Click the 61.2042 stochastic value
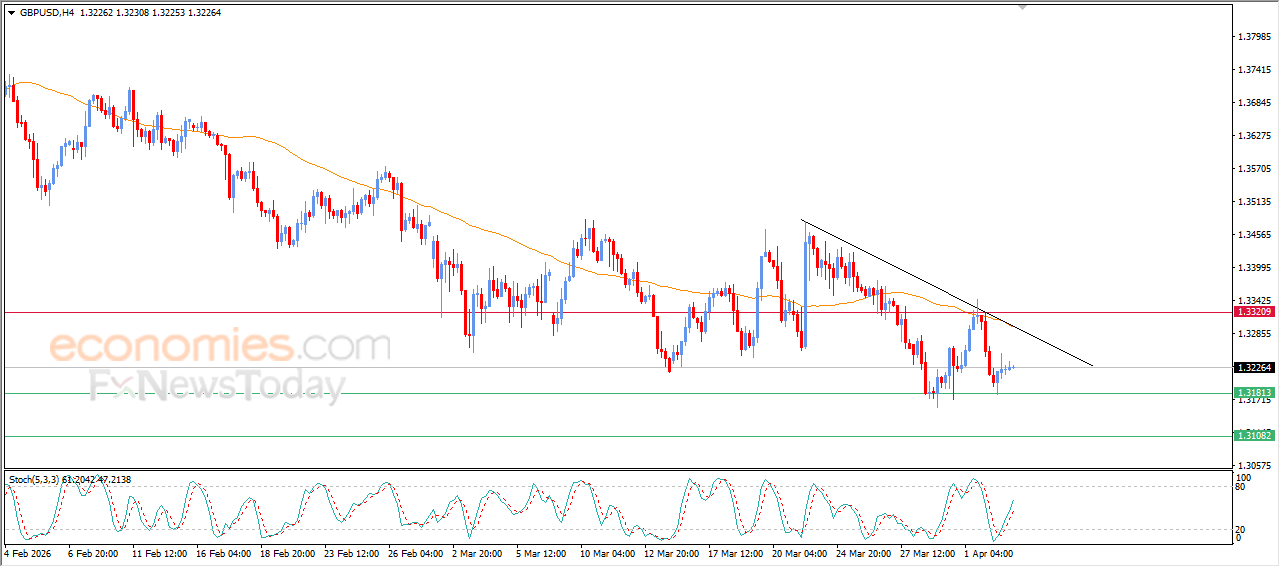This screenshot has height=567, width=1280. point(78,480)
